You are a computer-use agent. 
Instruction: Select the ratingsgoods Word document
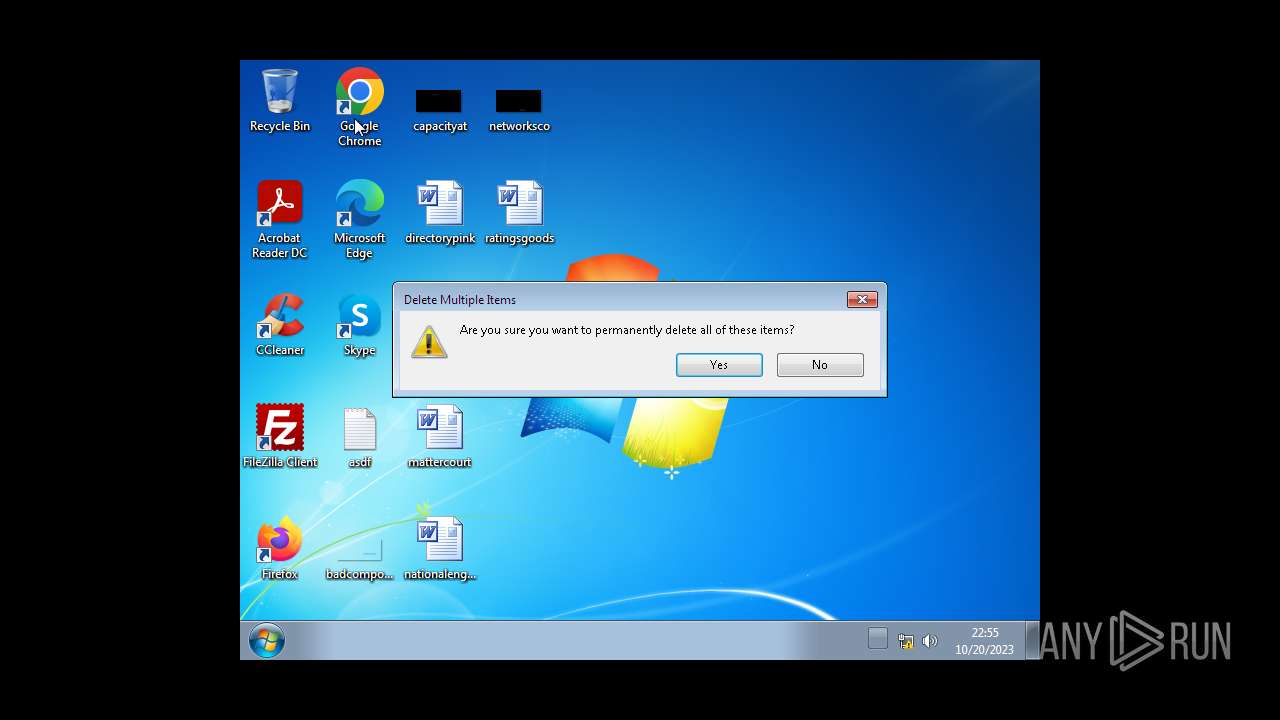tap(519, 212)
